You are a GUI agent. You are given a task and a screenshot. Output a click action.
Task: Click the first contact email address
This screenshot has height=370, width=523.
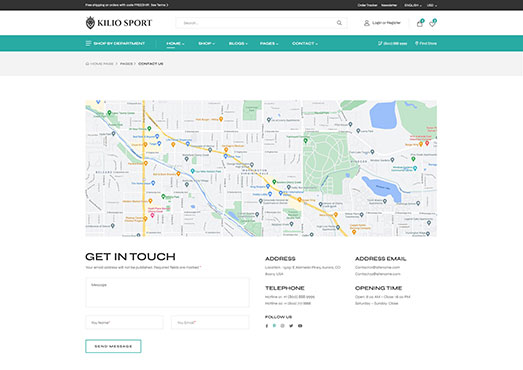pyautogui.click(x=378, y=267)
